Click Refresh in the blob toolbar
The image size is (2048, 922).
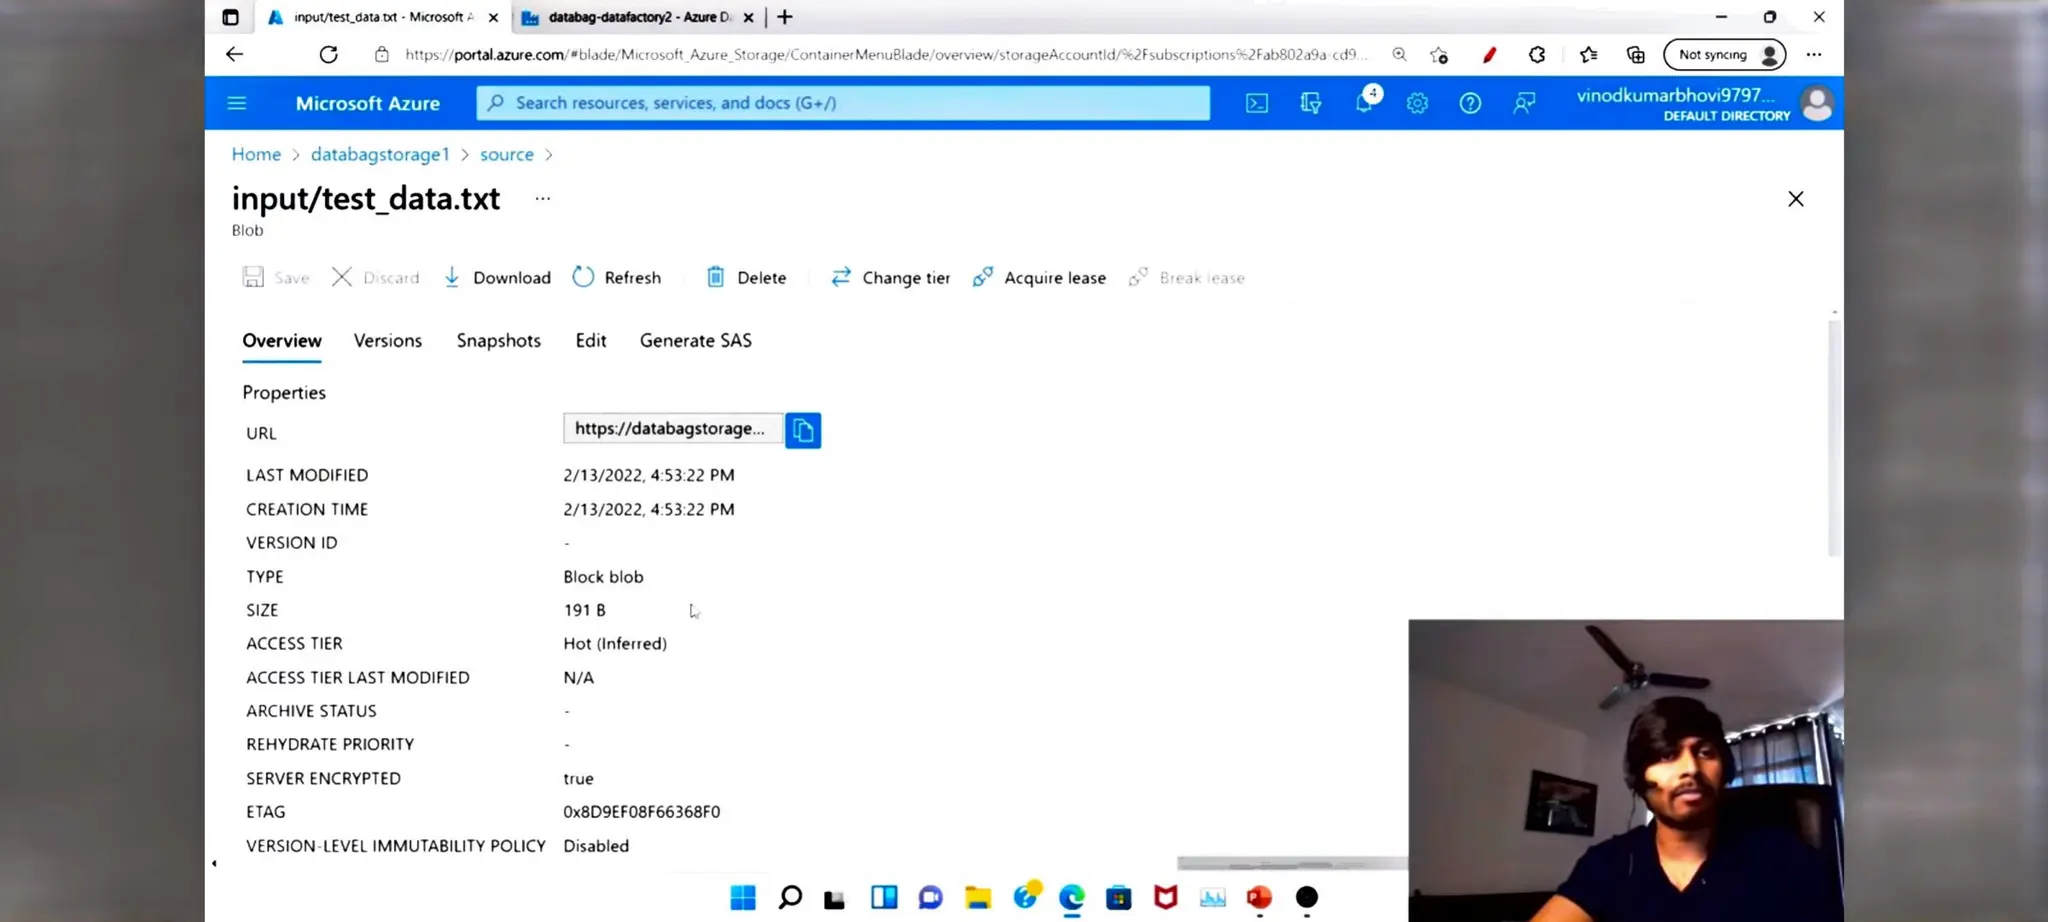pyautogui.click(x=617, y=278)
